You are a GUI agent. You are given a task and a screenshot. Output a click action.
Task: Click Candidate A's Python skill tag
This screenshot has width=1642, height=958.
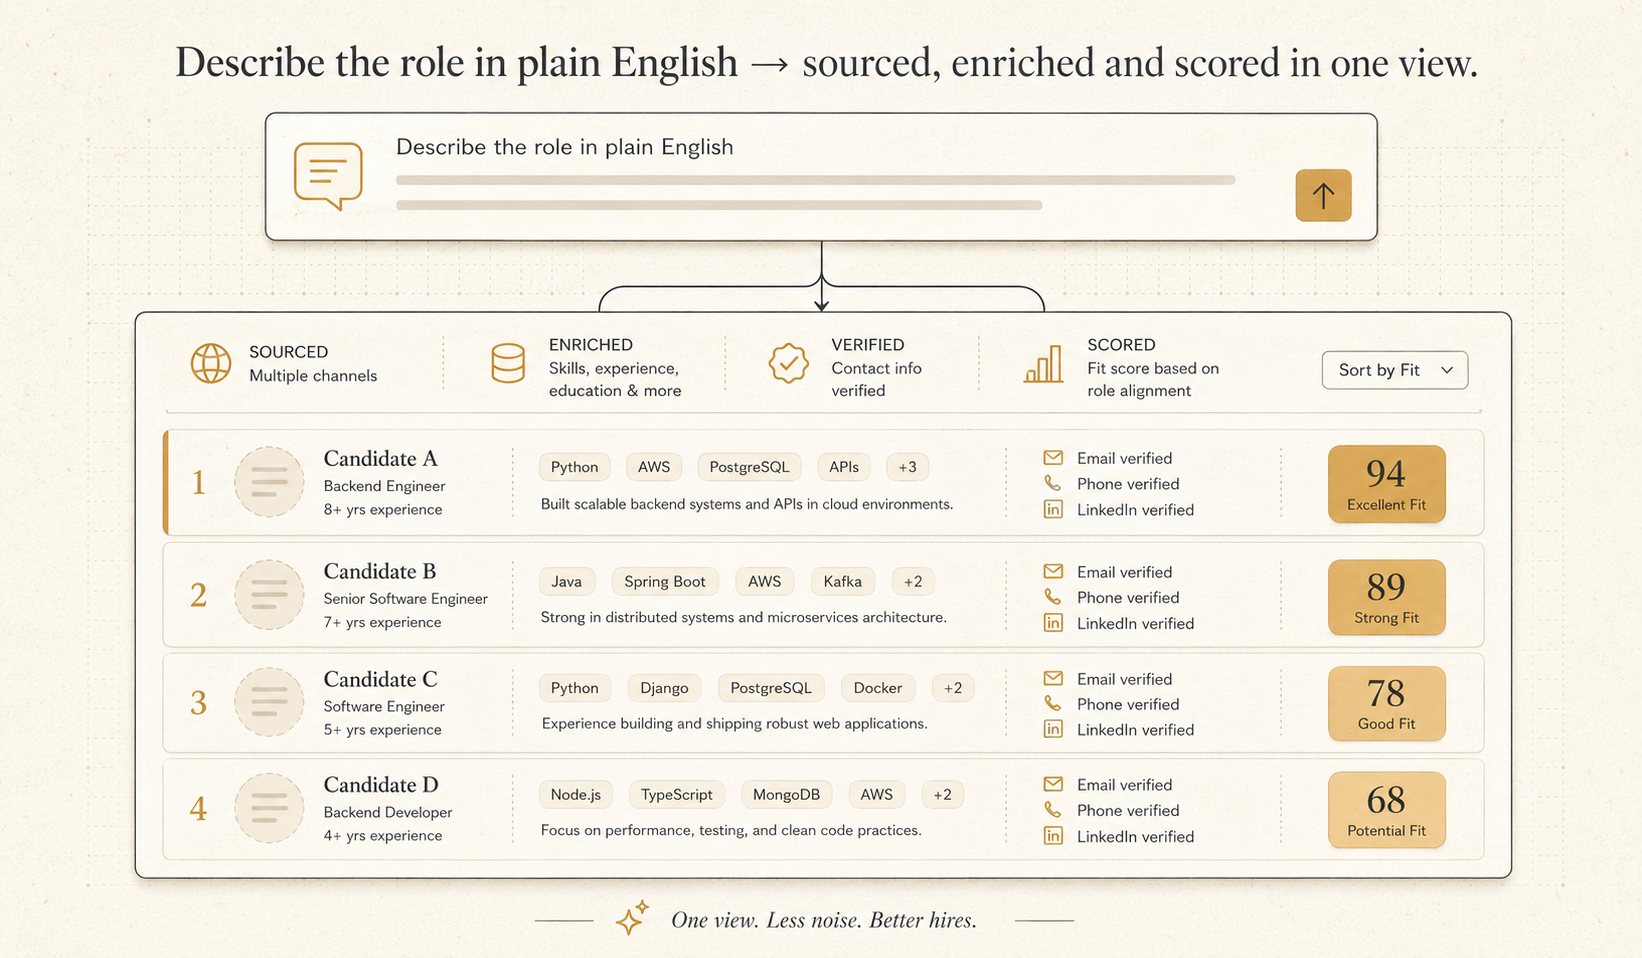click(x=574, y=467)
